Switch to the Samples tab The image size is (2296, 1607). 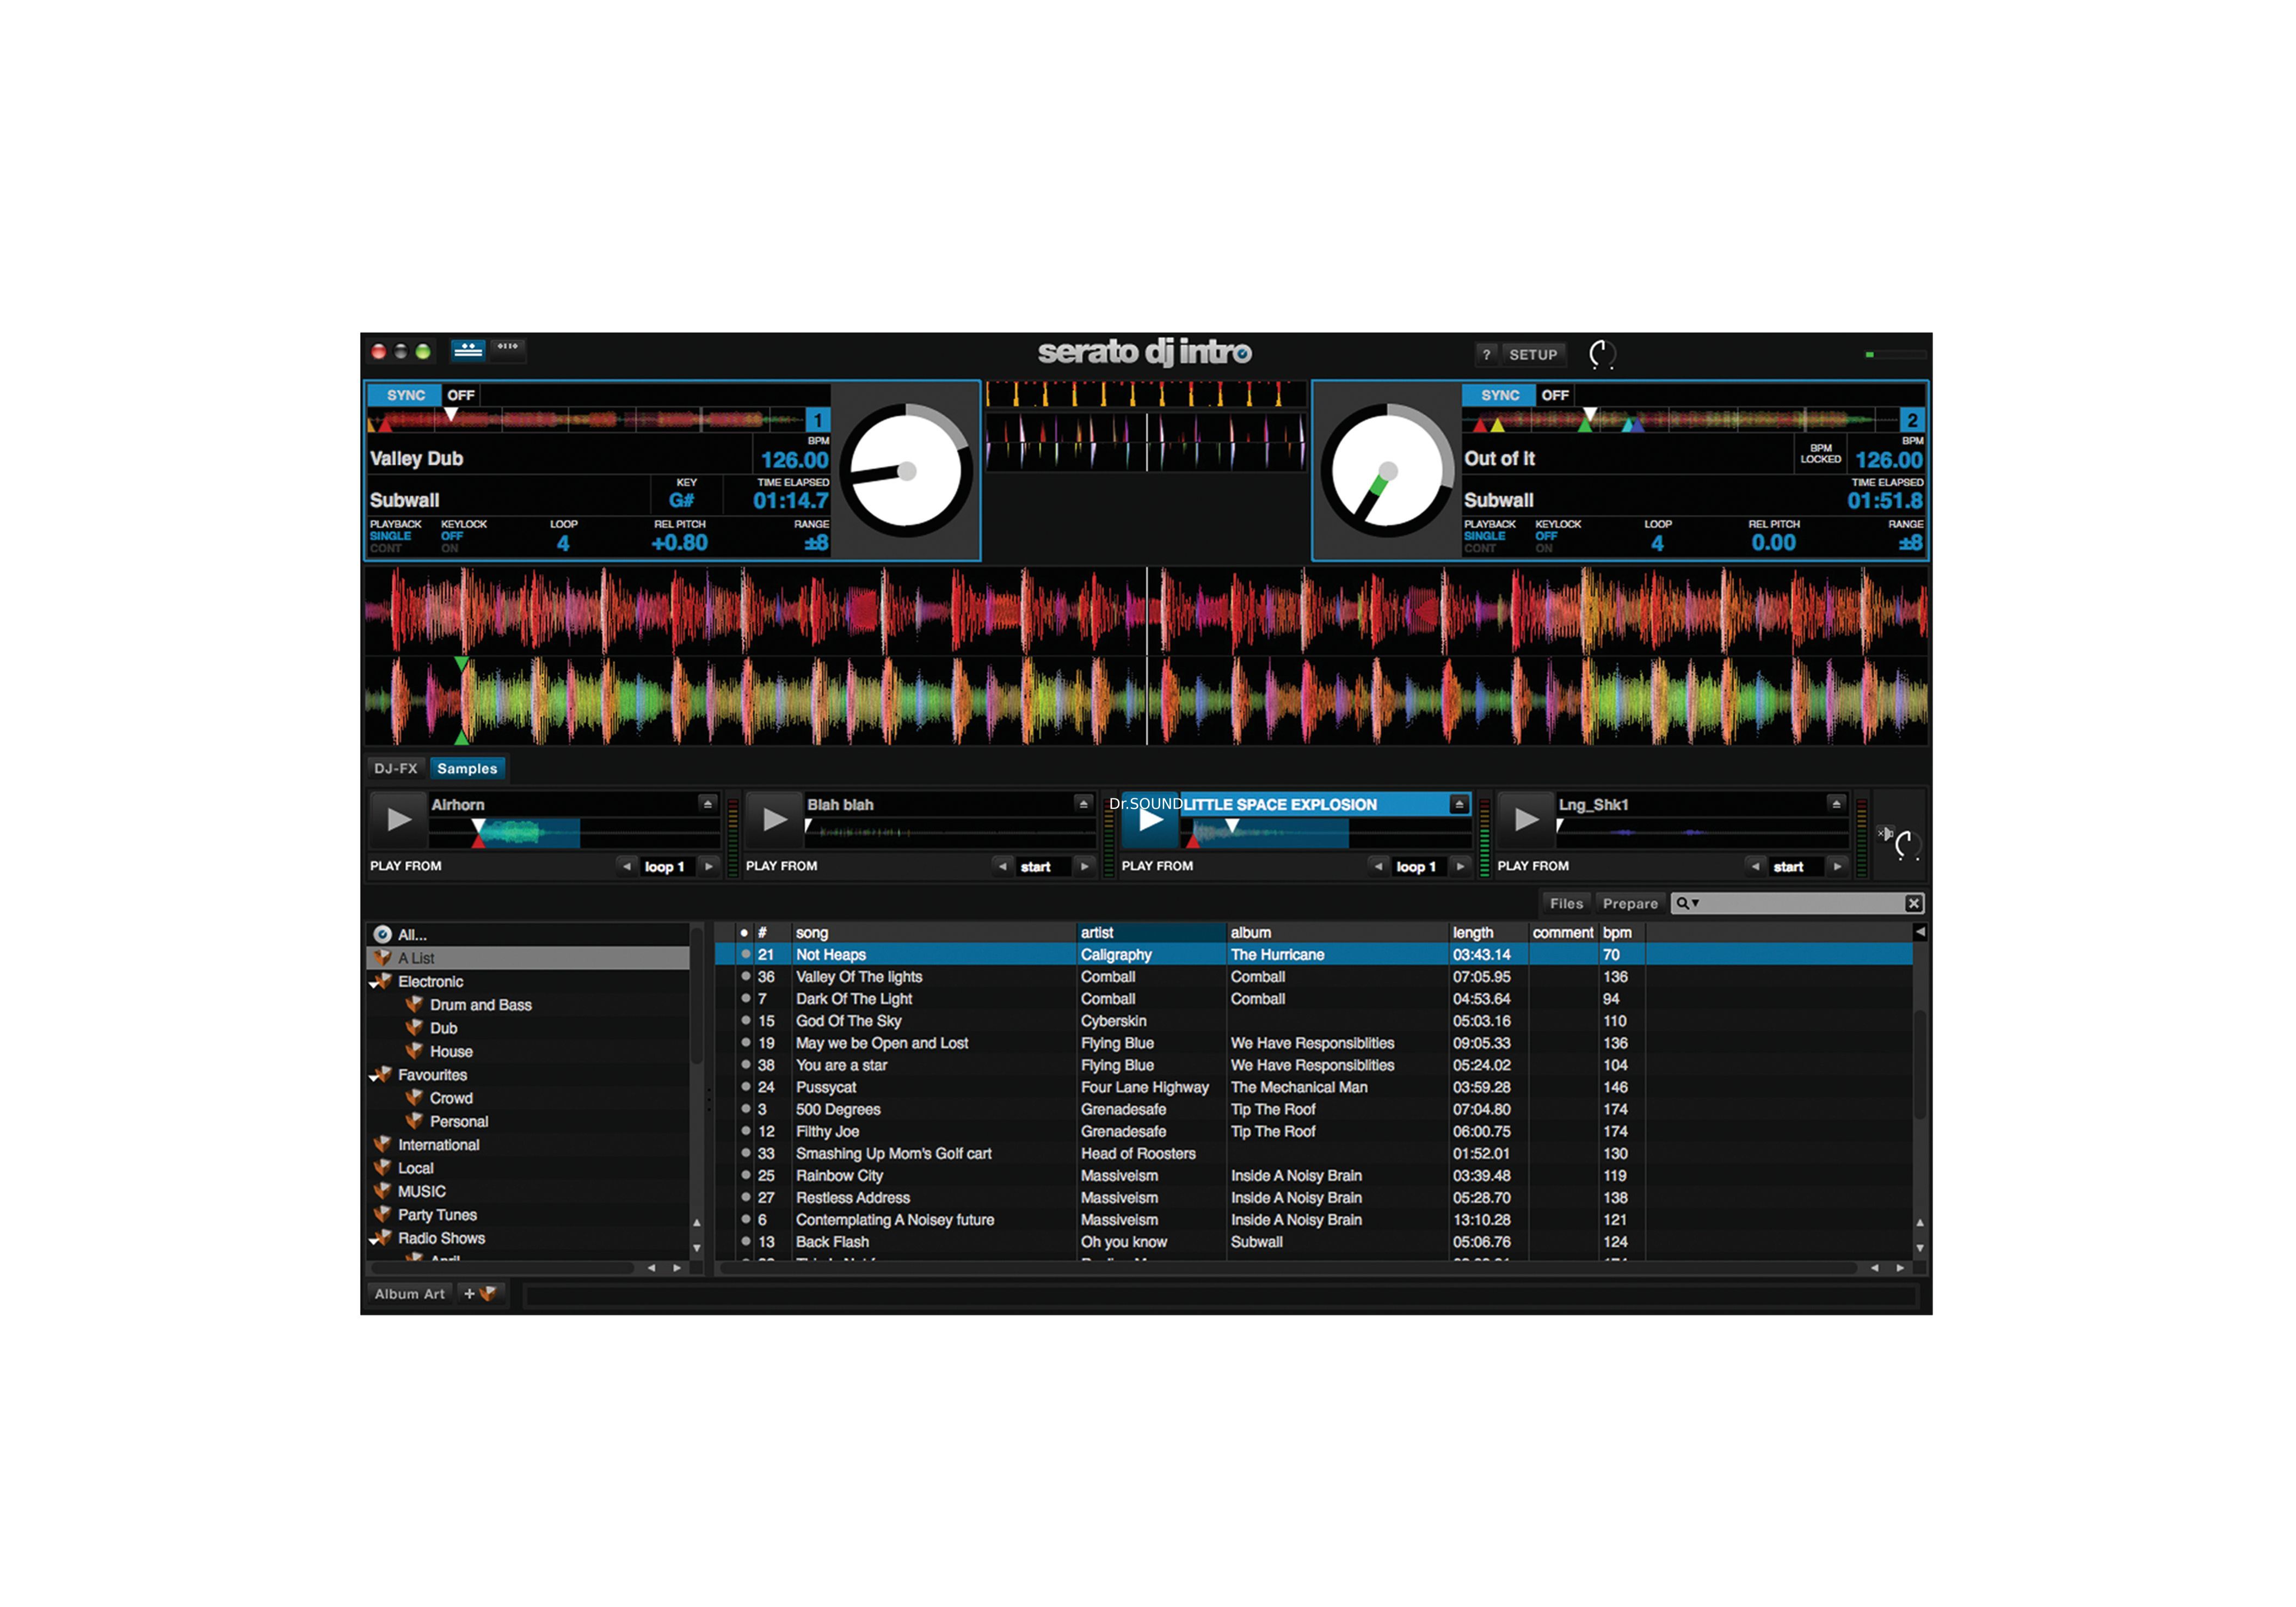click(x=467, y=768)
